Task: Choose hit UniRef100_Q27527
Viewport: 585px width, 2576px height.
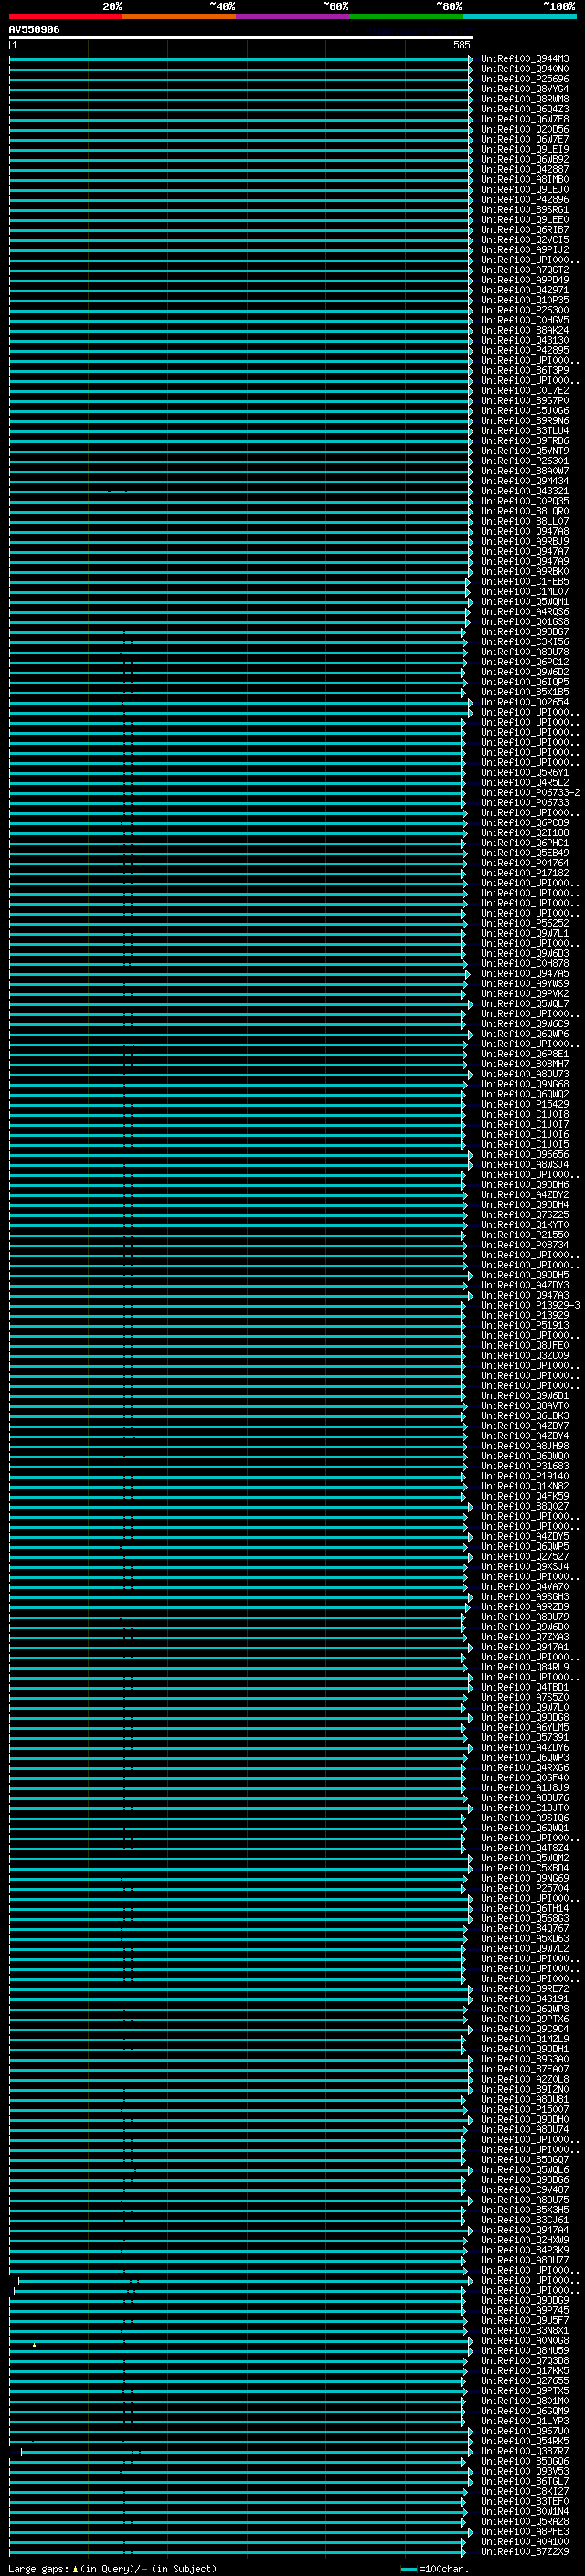Action: click(525, 1557)
